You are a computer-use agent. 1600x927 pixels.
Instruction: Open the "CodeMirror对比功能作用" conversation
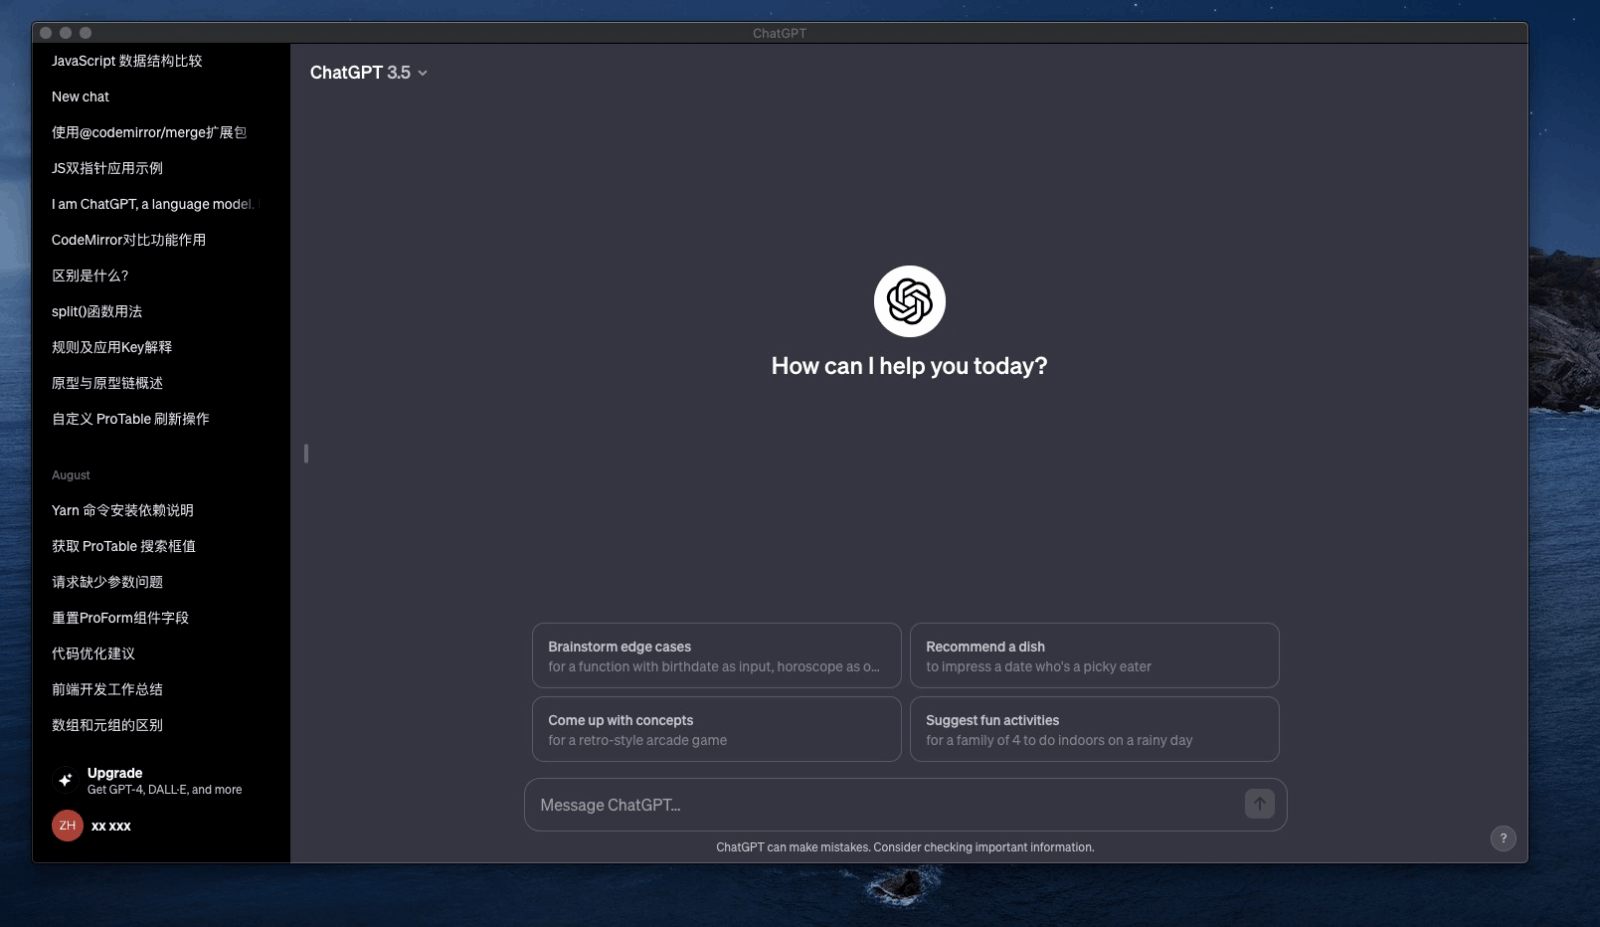tap(130, 239)
